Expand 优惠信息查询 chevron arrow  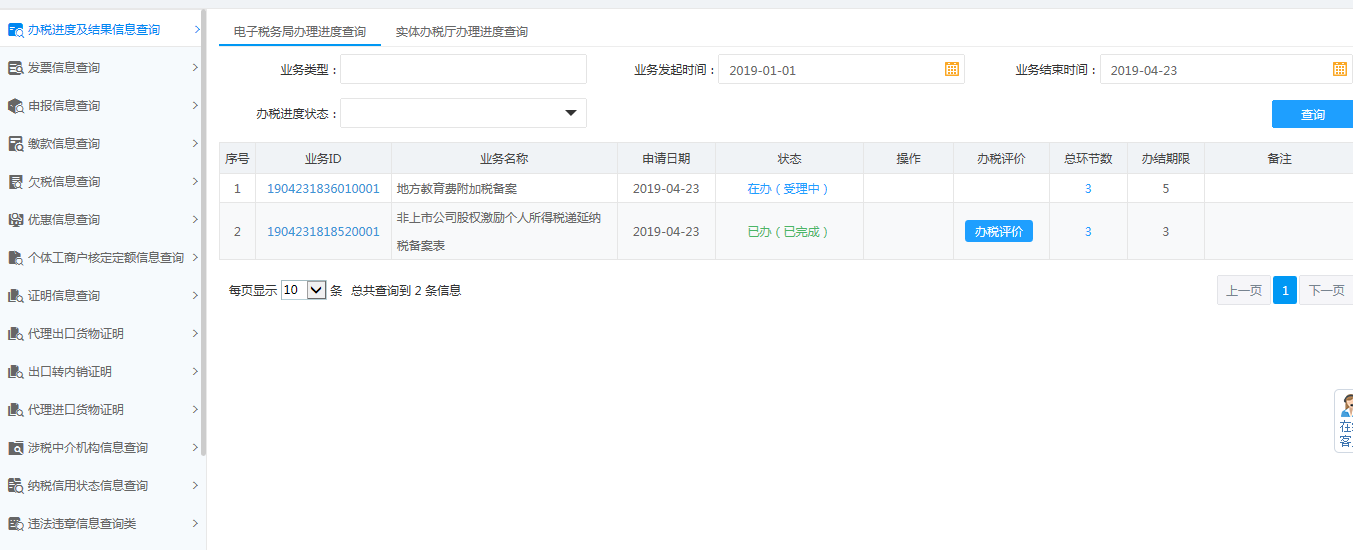(x=195, y=220)
